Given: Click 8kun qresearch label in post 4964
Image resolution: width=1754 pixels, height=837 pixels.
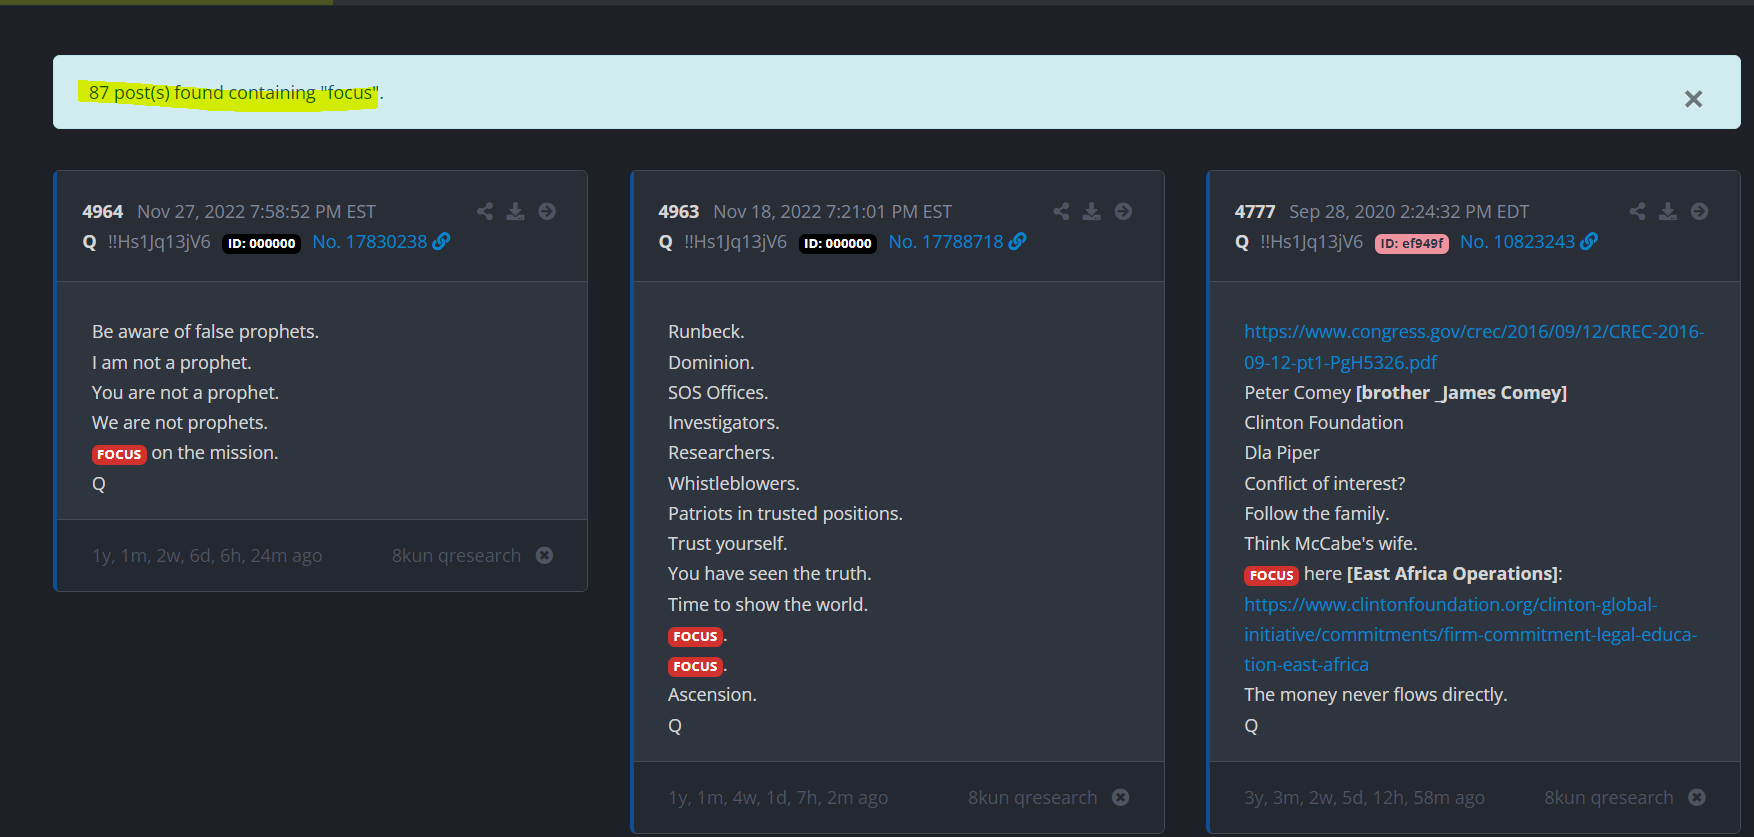Looking at the screenshot, I should 456,555.
